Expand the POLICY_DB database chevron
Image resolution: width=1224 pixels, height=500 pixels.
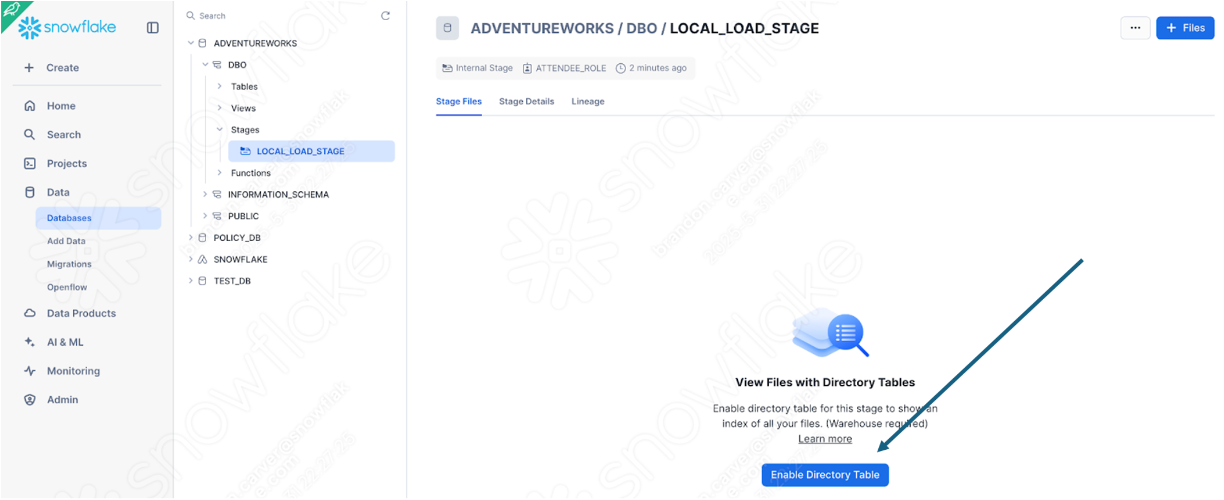tap(191, 238)
